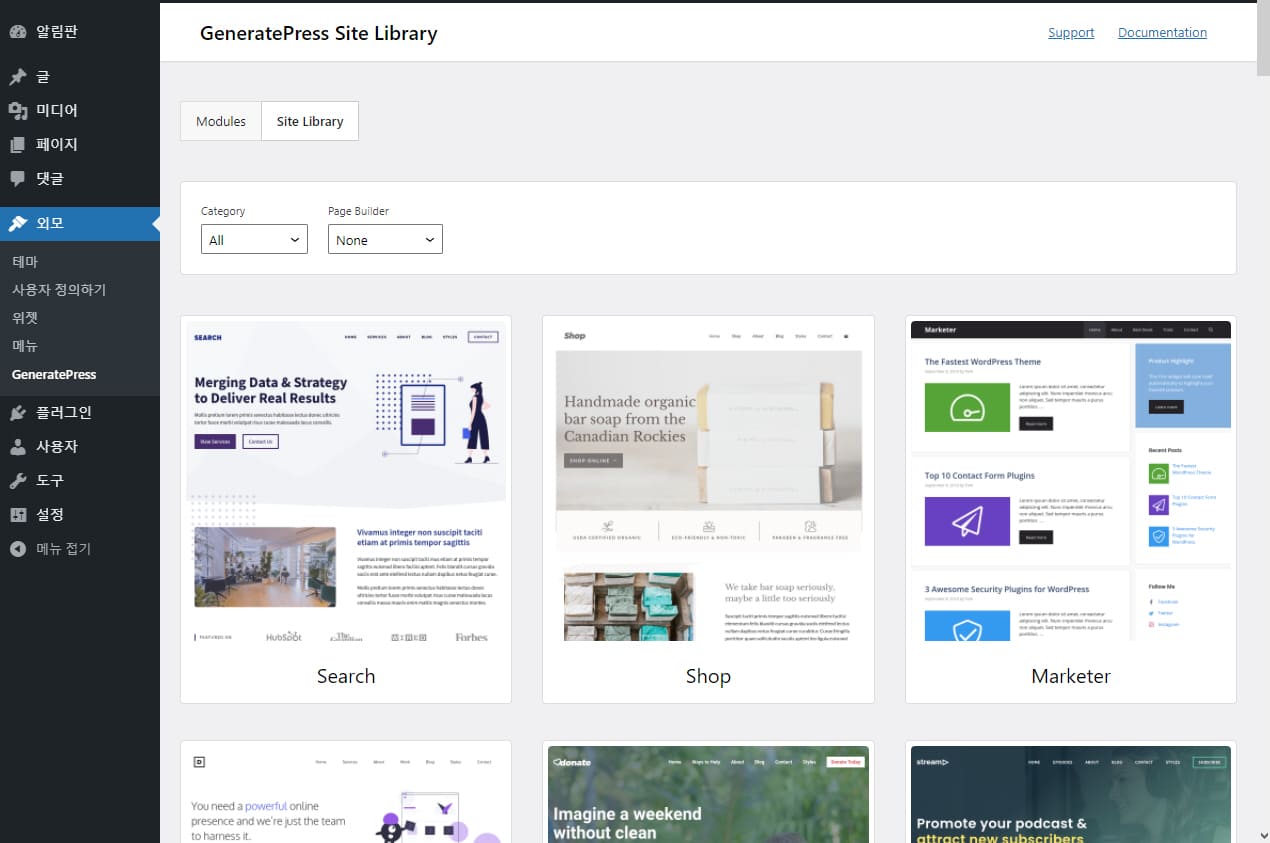Open the Page Builder dropdown set to None
Image resolution: width=1270 pixels, height=843 pixels.
[385, 239]
